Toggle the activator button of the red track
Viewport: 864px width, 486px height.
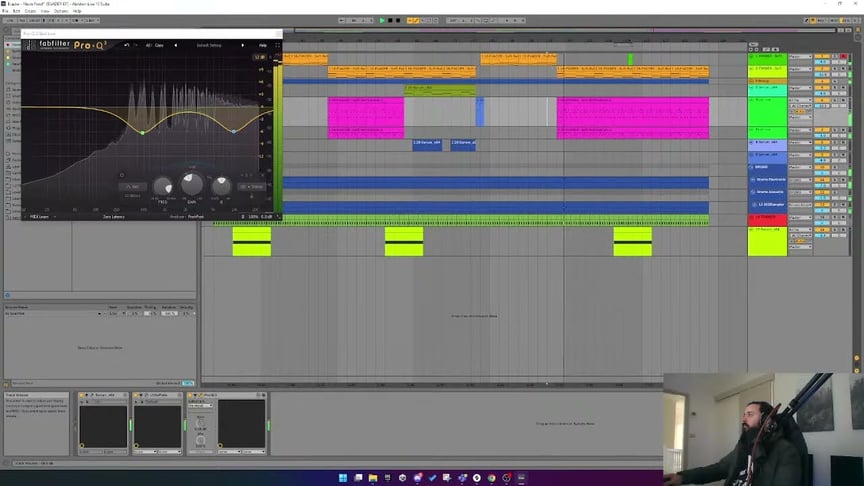tap(821, 218)
